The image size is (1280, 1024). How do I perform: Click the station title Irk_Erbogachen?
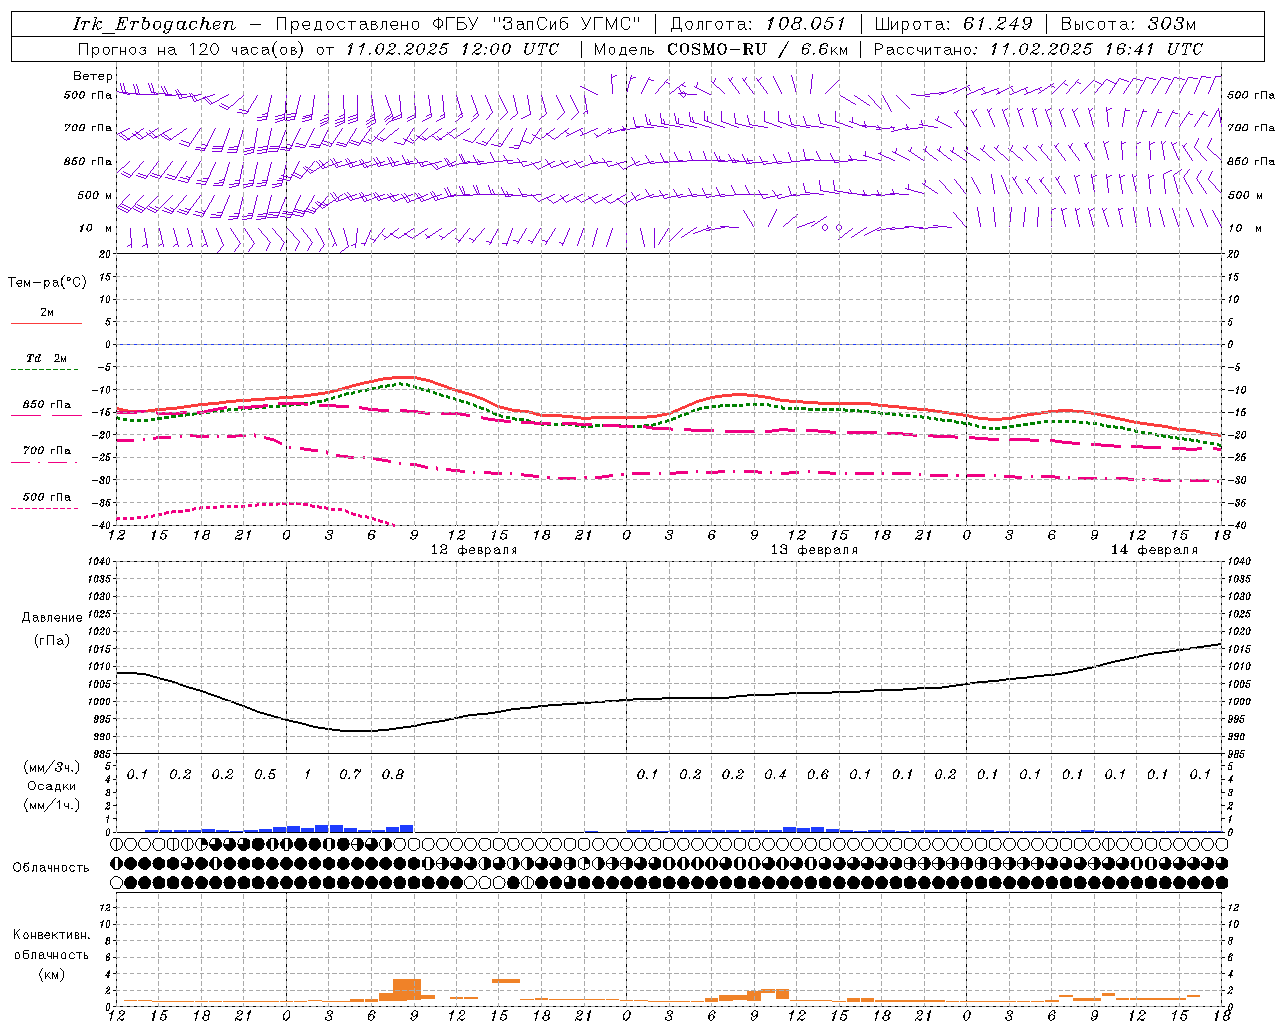154,24
